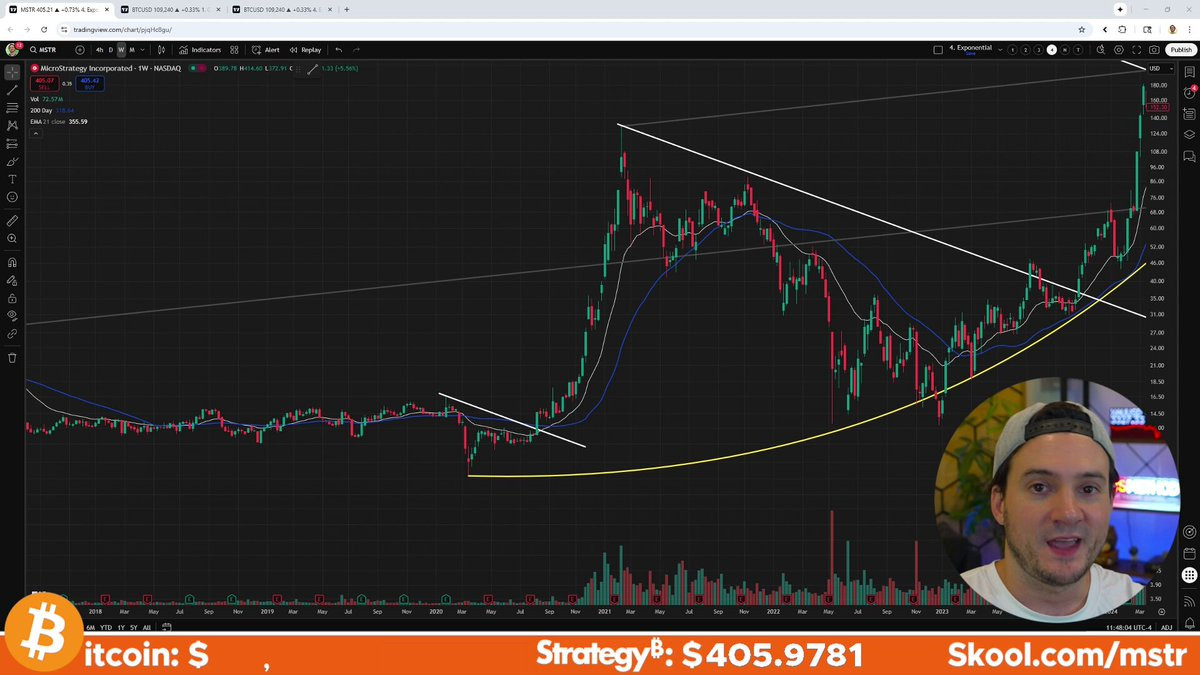
Task: Toggle stay in drawing mode
Action: 12,280
